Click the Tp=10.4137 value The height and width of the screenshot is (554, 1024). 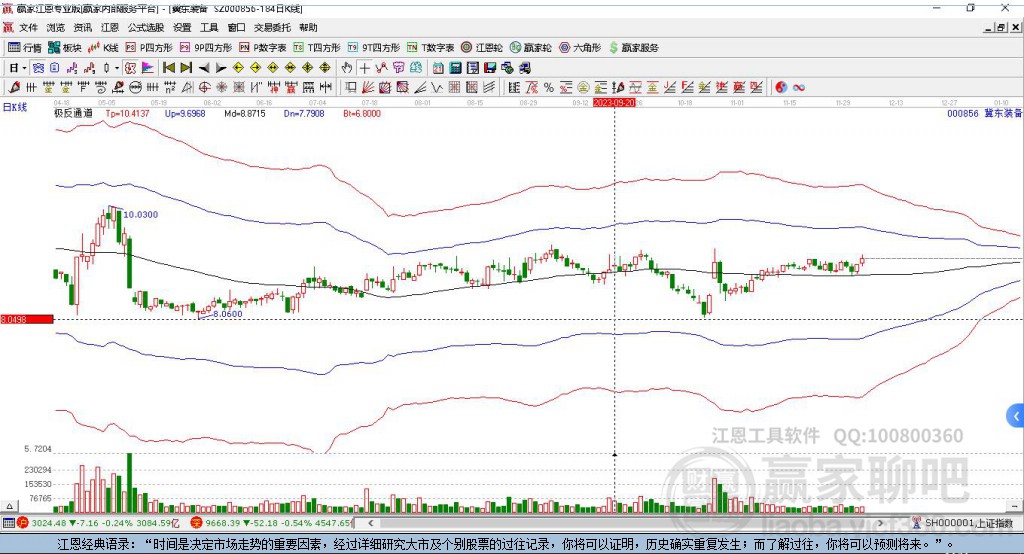(x=127, y=113)
